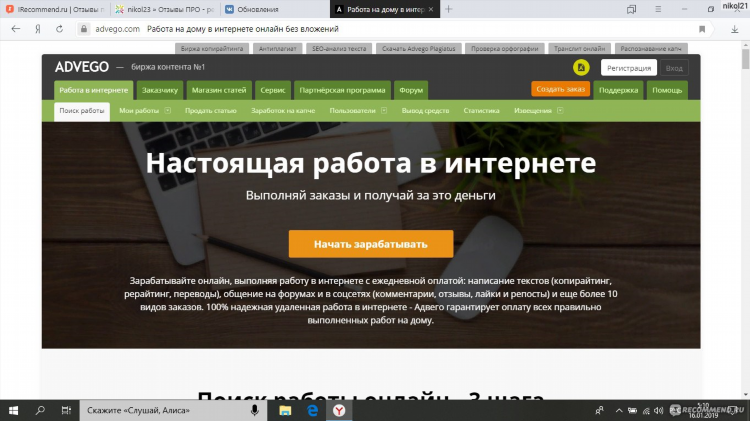The height and width of the screenshot is (421, 750).
Task: Open the Windows Start menu
Action: (13, 410)
